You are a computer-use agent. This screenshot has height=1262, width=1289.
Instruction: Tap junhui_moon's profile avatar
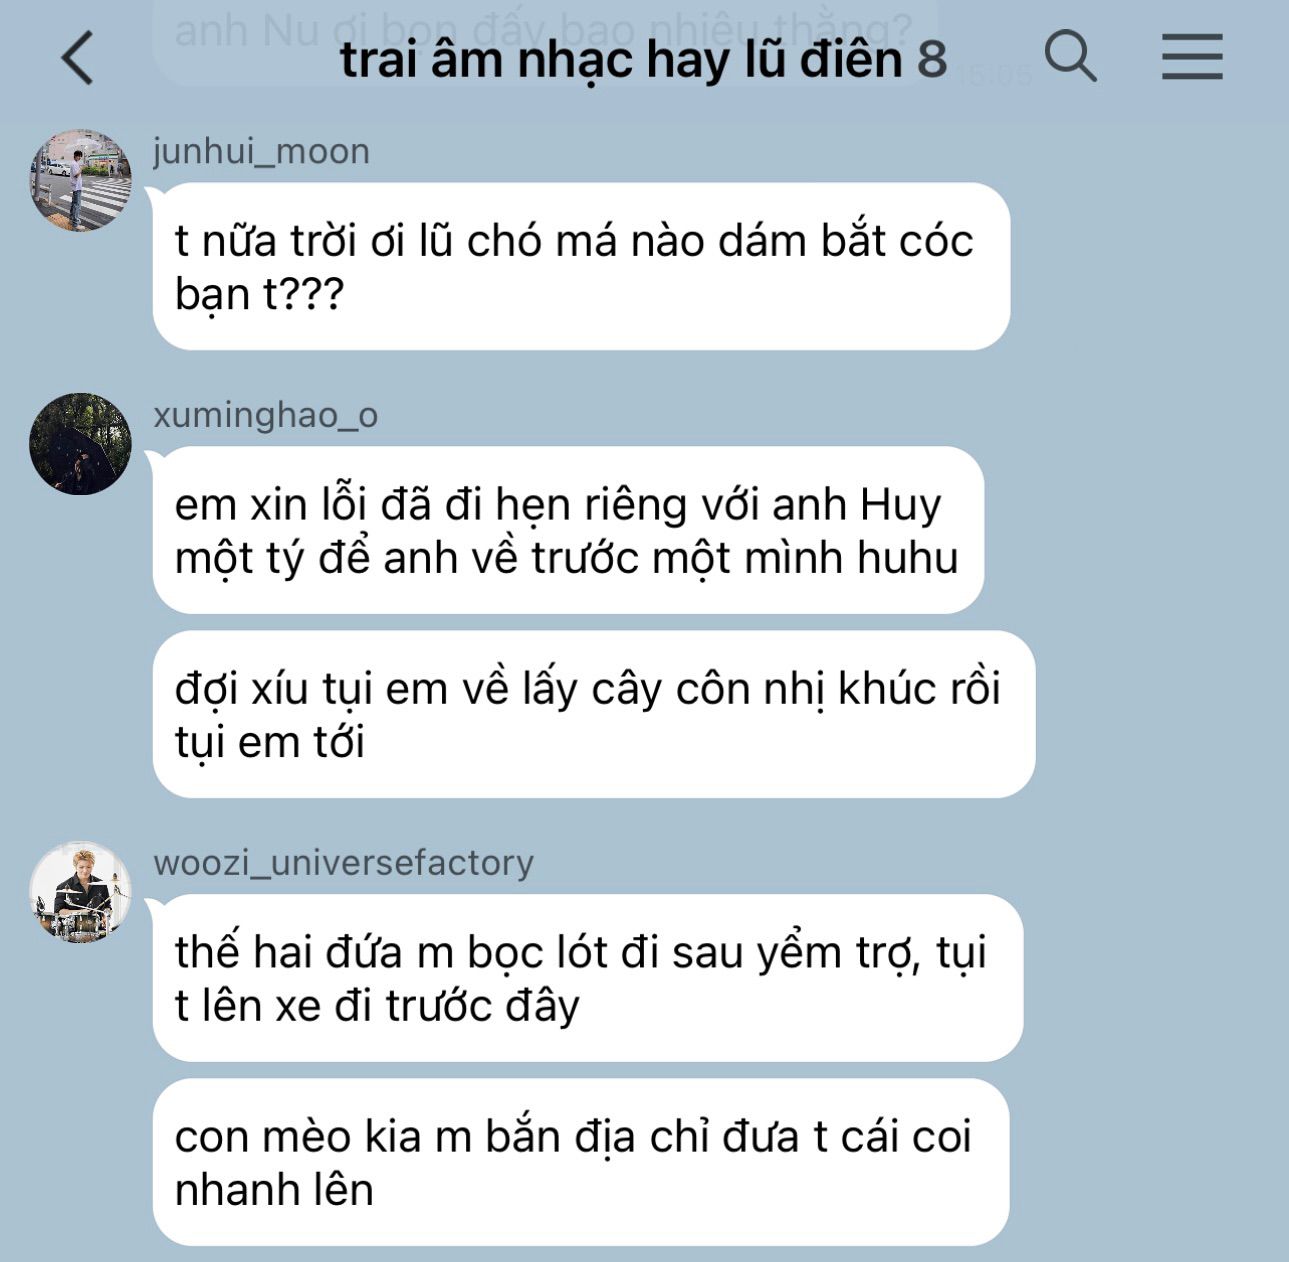pos(81,181)
